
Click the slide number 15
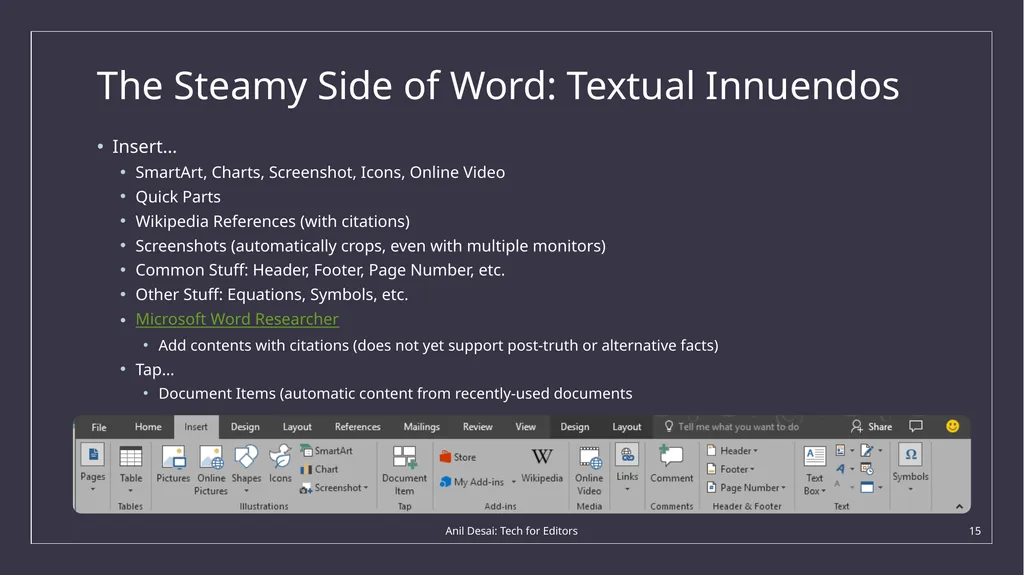click(x=974, y=531)
